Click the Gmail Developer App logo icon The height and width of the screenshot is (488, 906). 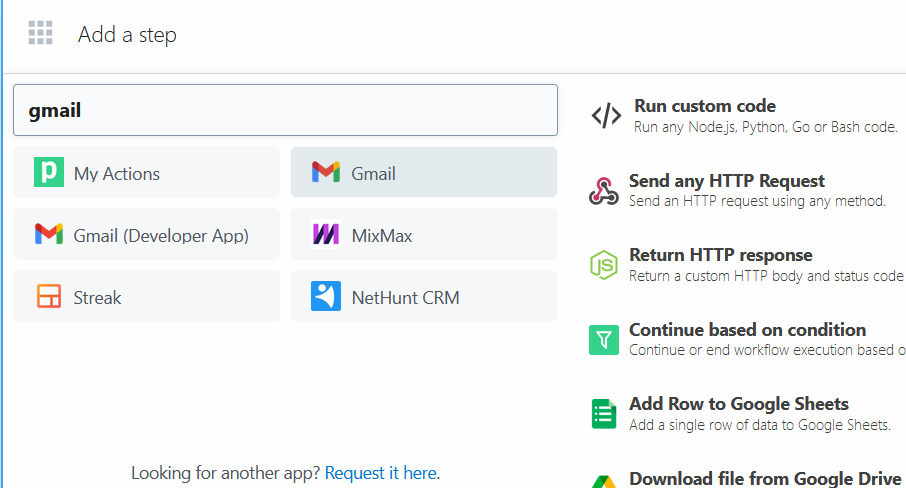tap(48, 235)
